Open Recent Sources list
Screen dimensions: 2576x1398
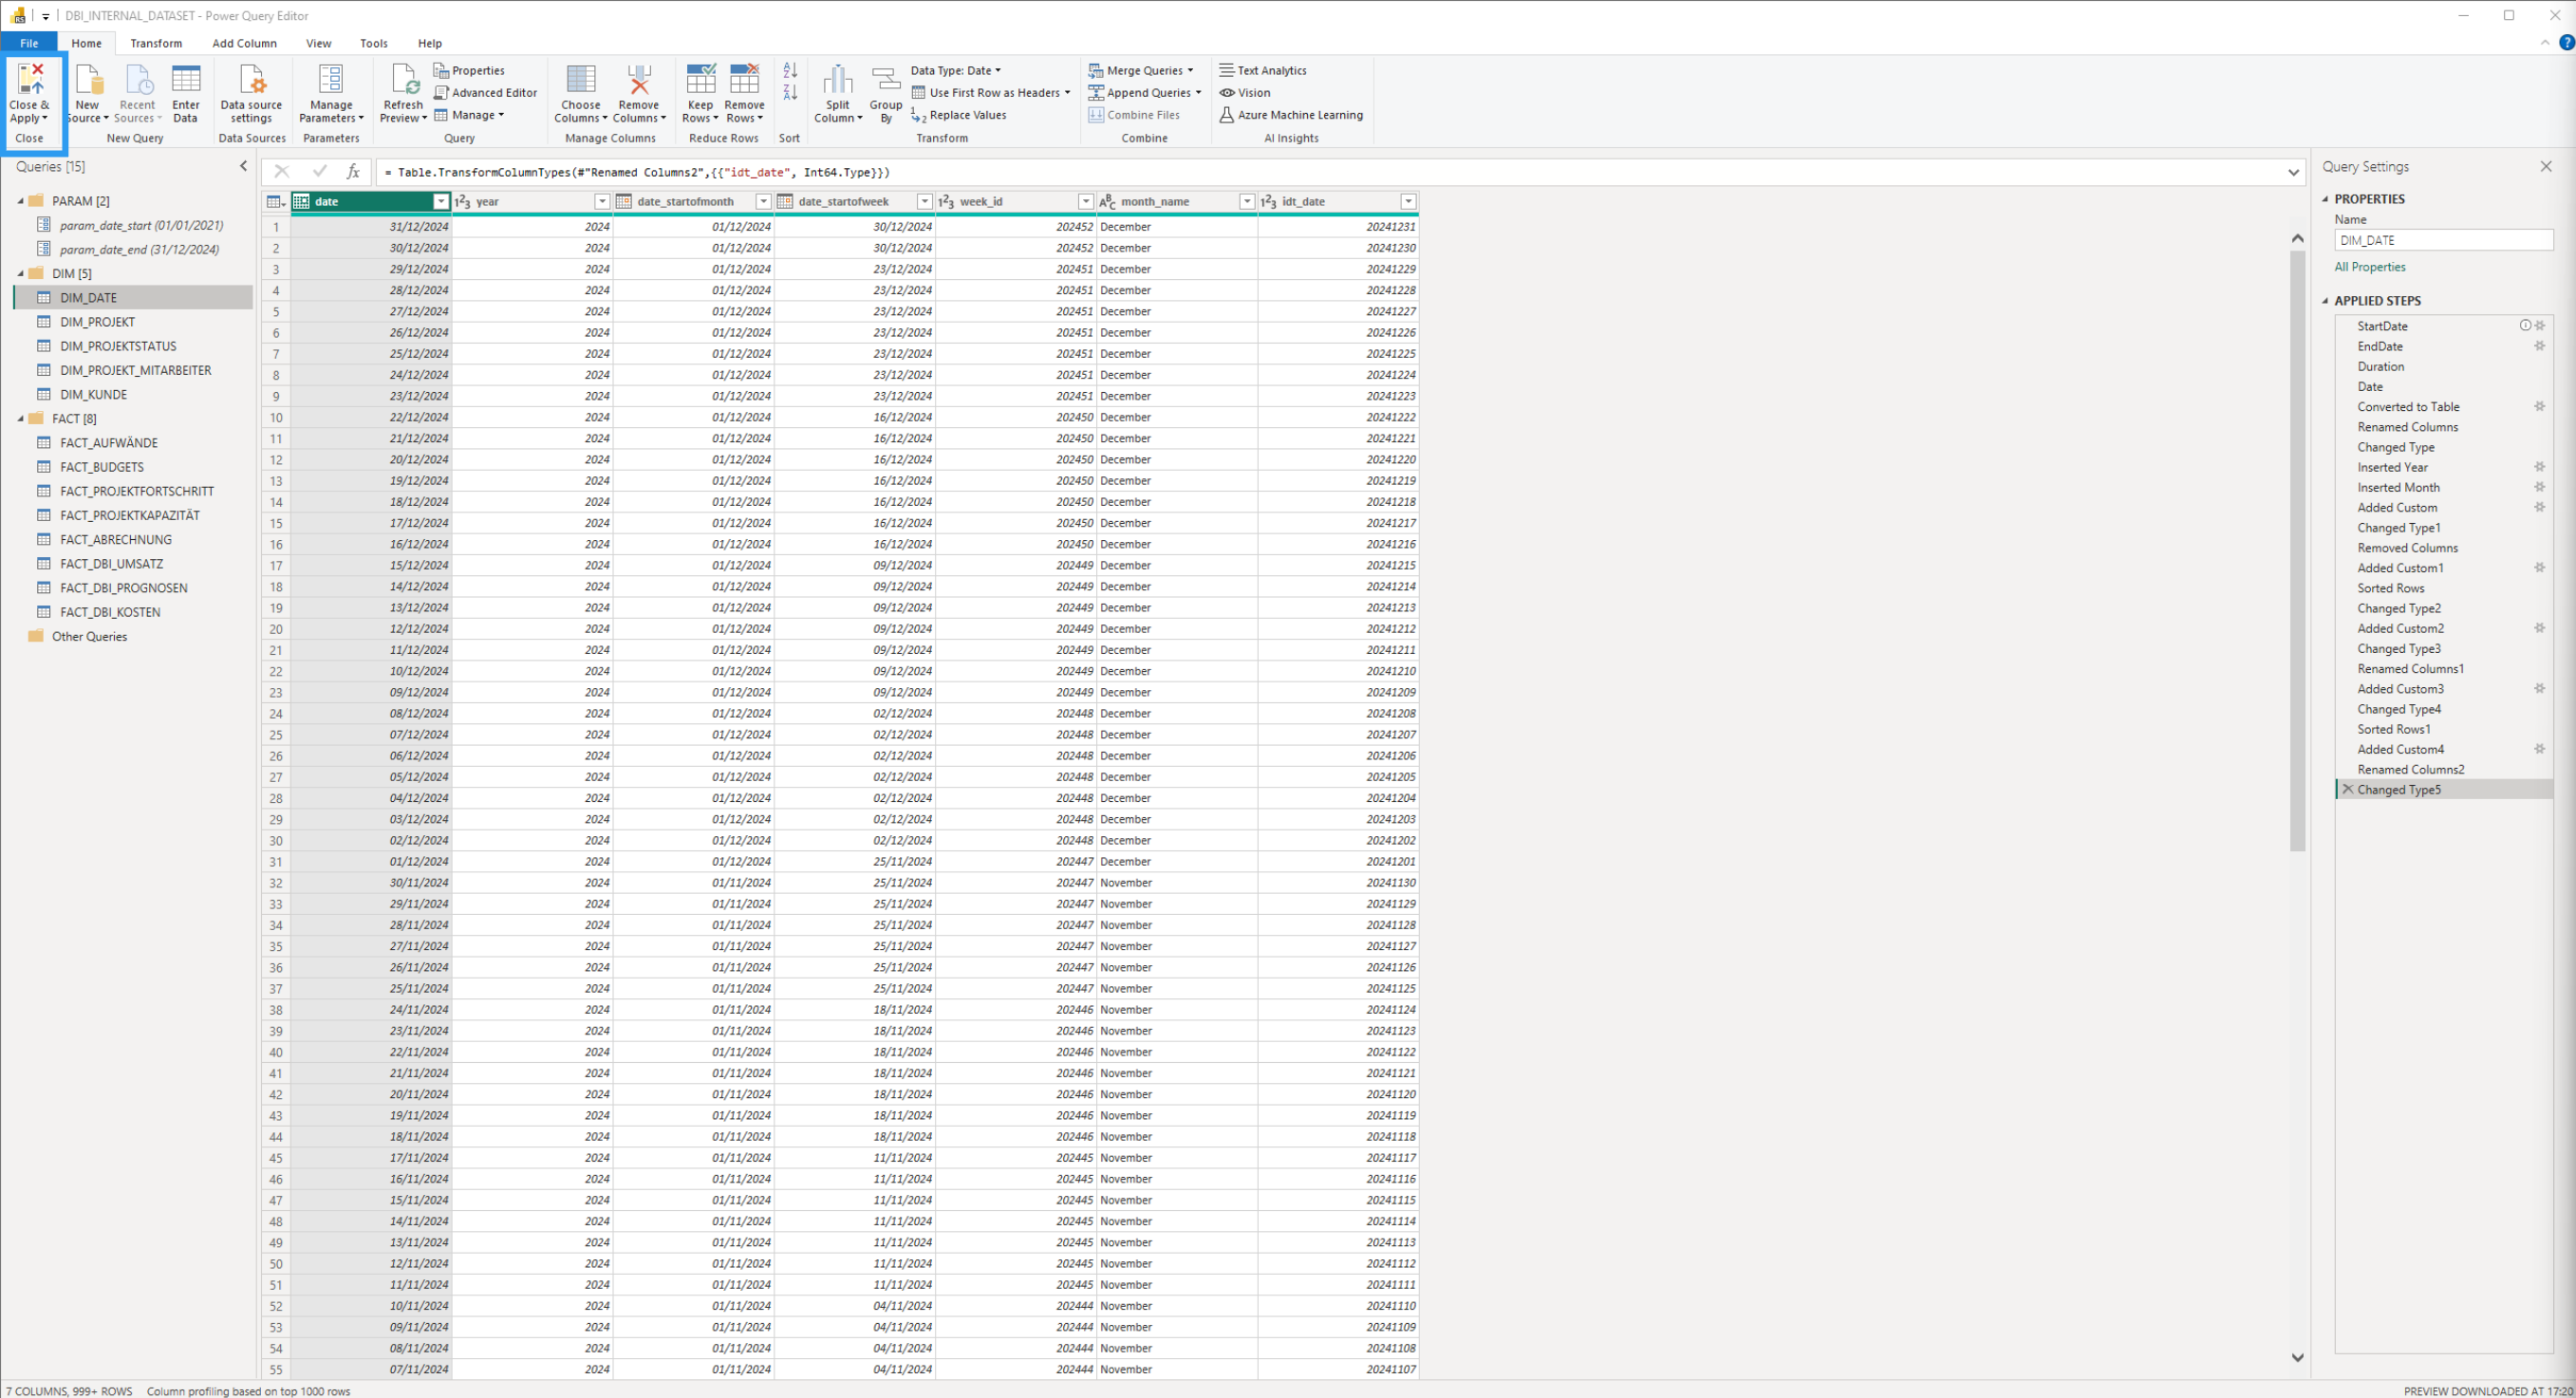point(137,94)
